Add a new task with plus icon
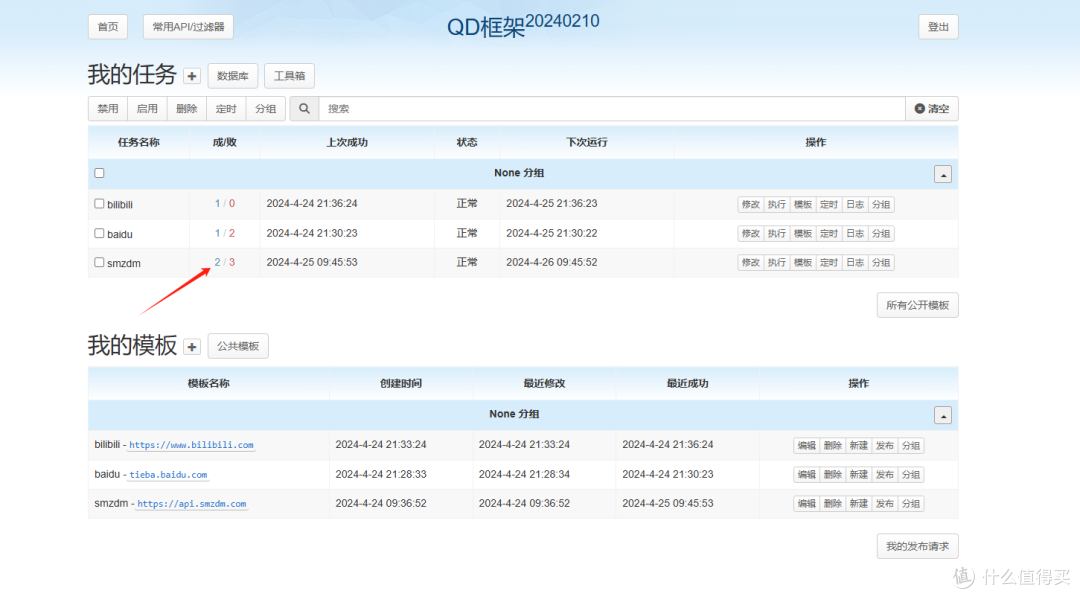 tap(191, 76)
